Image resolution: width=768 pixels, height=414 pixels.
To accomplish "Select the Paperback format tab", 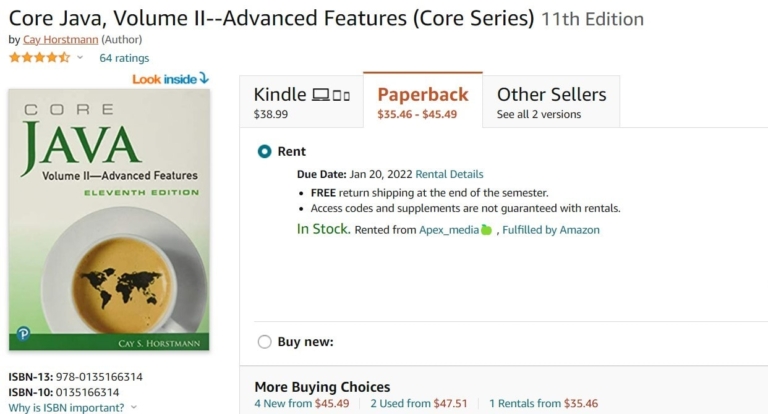I will [x=422, y=102].
